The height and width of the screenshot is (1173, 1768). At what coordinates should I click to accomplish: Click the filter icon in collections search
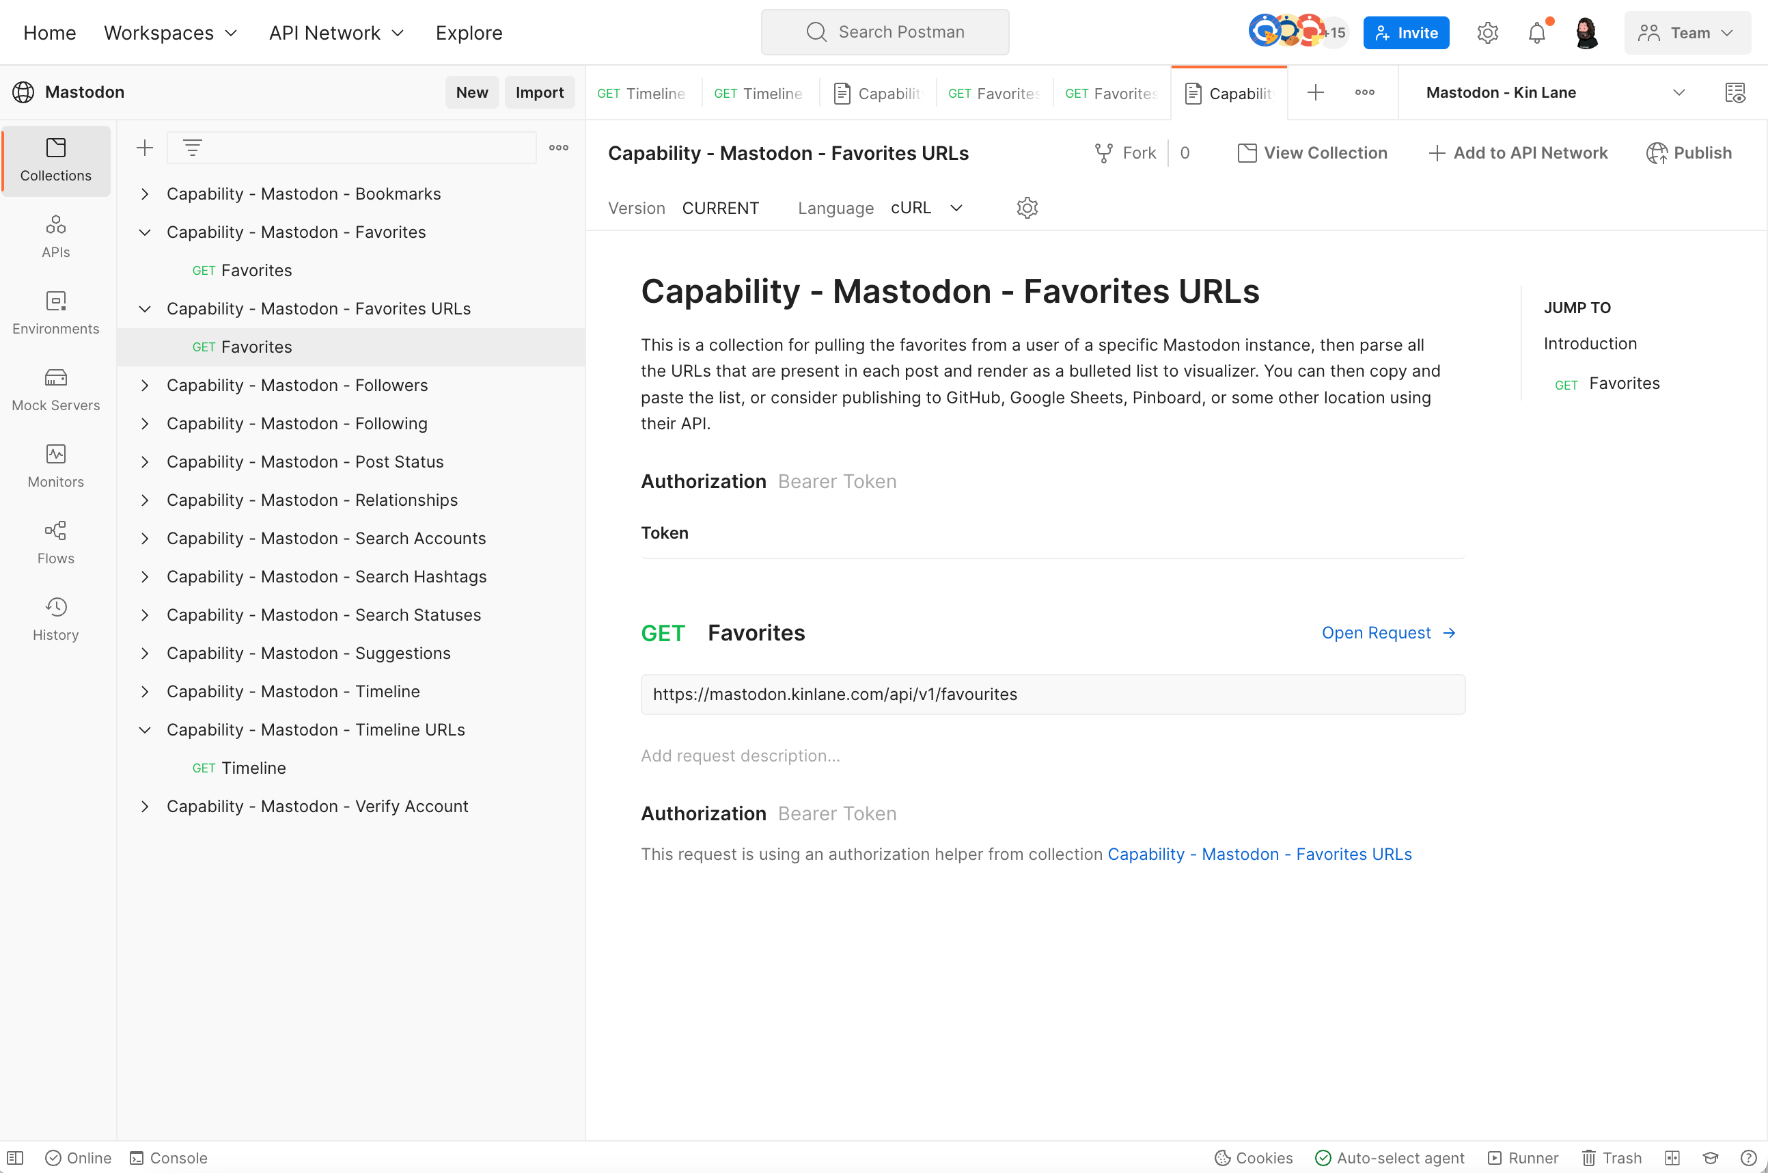193,148
